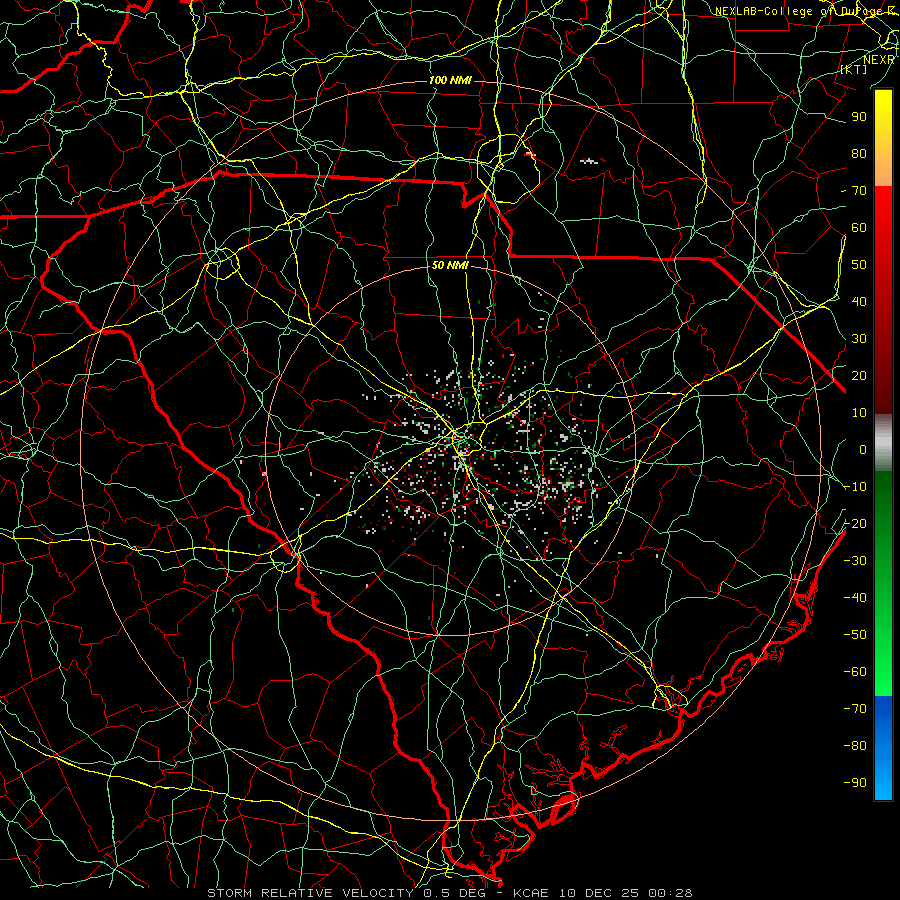900x900 pixels.
Task: Click the -90 value on the velocity scale
Action: [855, 783]
